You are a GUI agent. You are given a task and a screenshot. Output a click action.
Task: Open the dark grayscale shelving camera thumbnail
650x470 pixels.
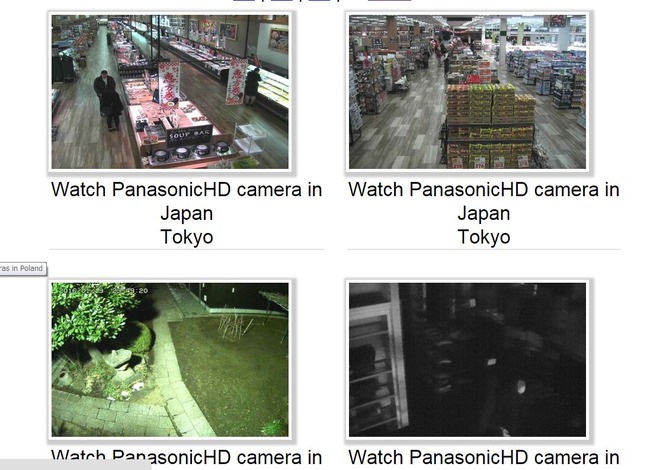[468, 359]
